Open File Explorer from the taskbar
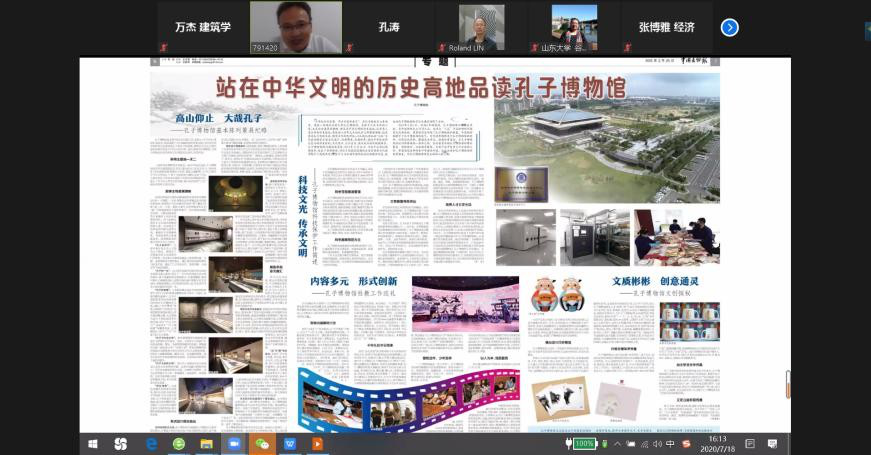The width and height of the screenshot is (871, 455). [207, 443]
